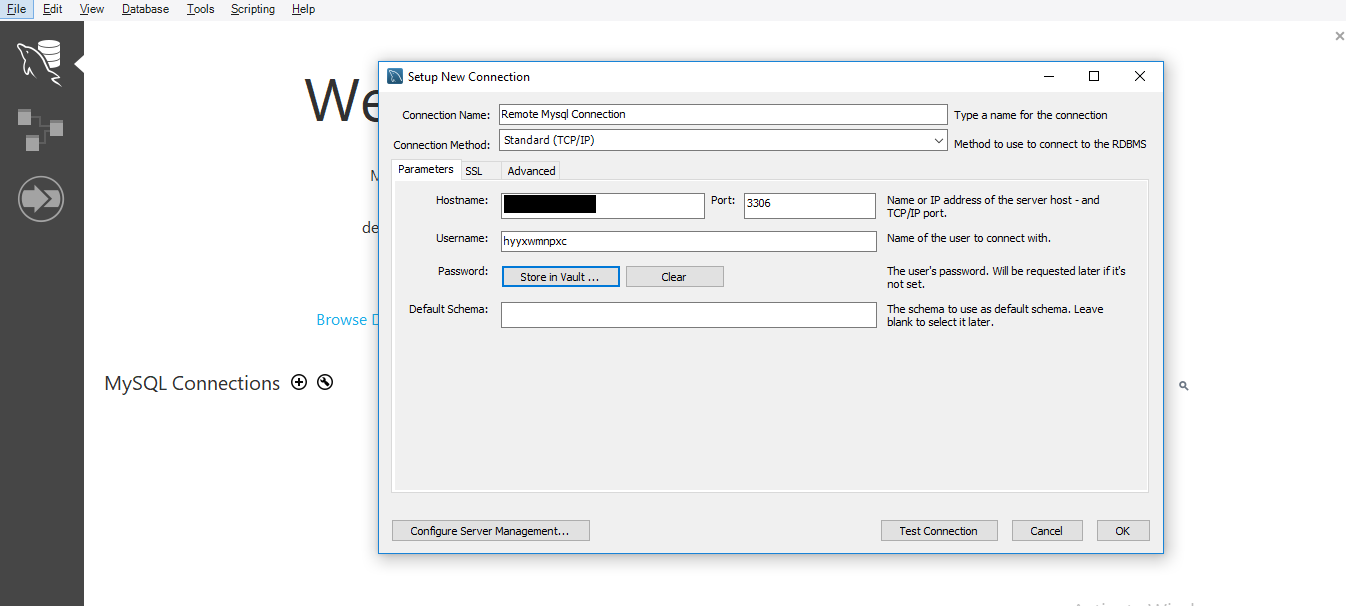Close the welcome tab x icon
Screen dimensions: 1346x606
tap(1339, 36)
